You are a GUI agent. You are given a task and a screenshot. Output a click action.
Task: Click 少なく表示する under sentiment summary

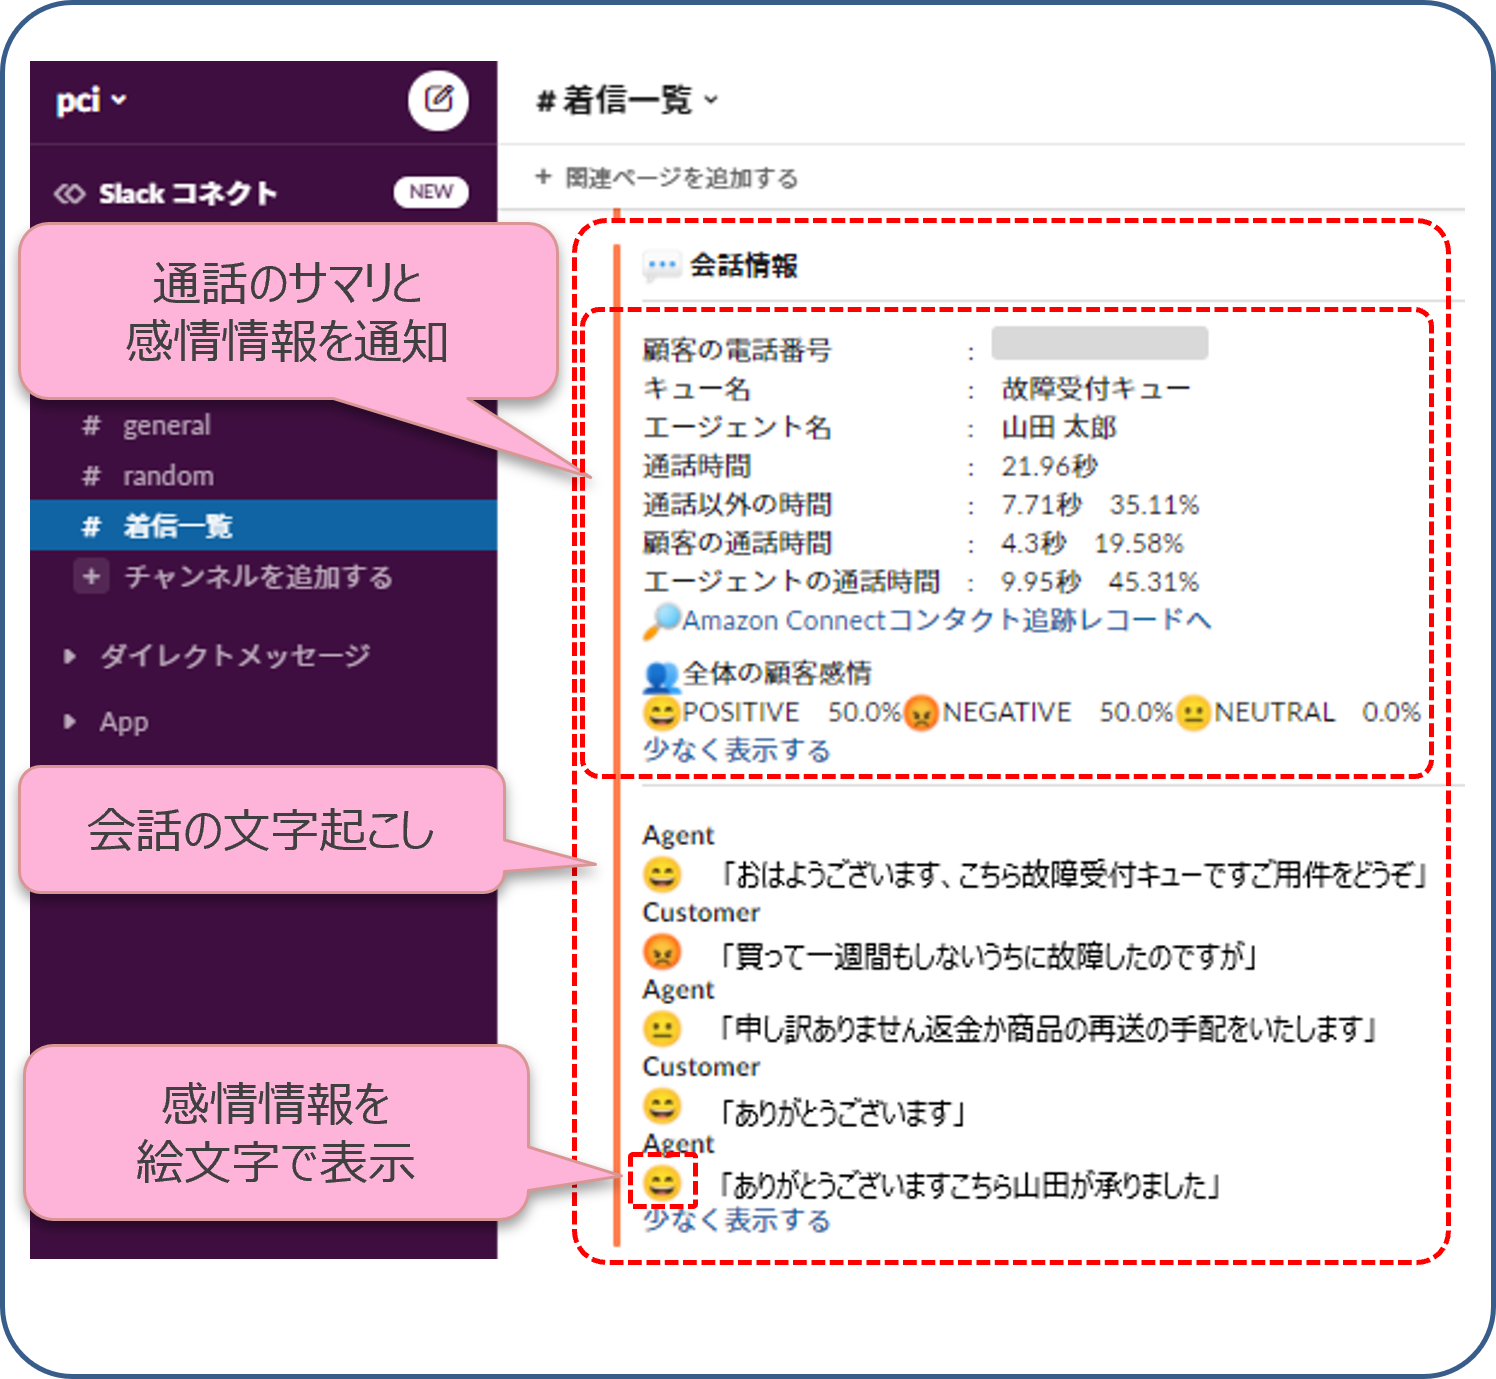[x=737, y=750]
